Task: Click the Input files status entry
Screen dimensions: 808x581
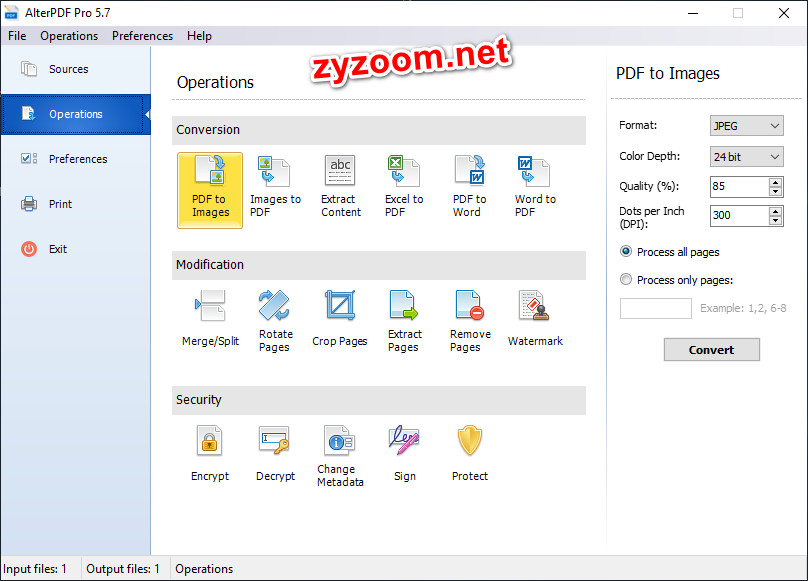Action: (x=35, y=569)
